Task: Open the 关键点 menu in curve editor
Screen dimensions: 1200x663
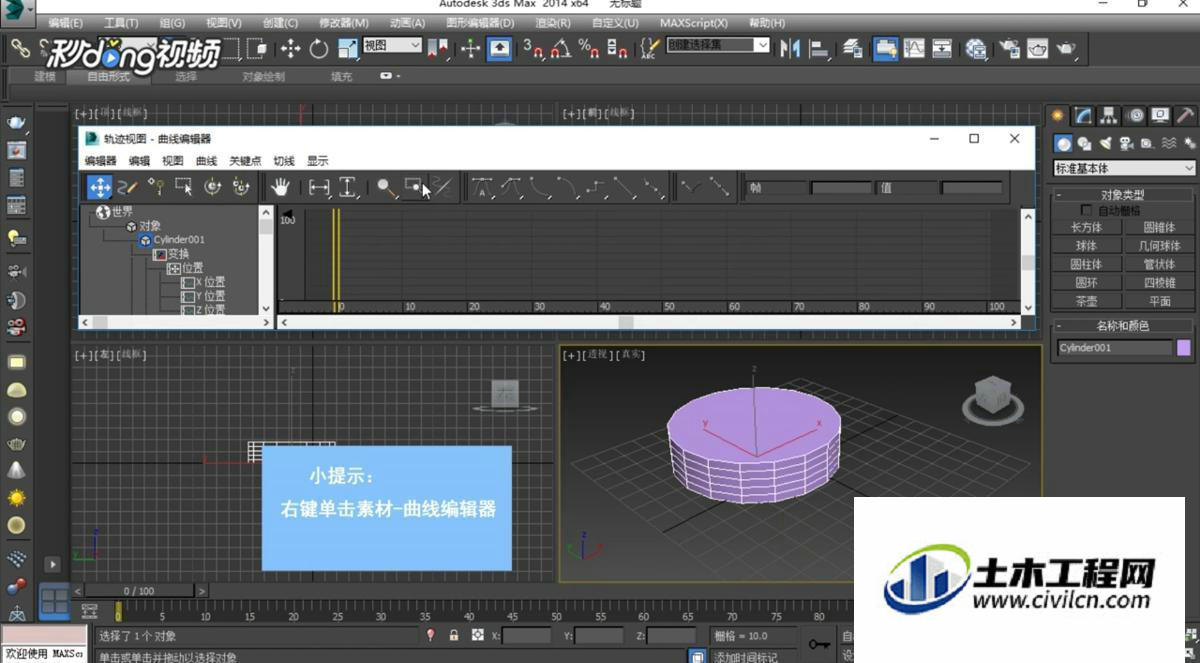Action: (245, 161)
